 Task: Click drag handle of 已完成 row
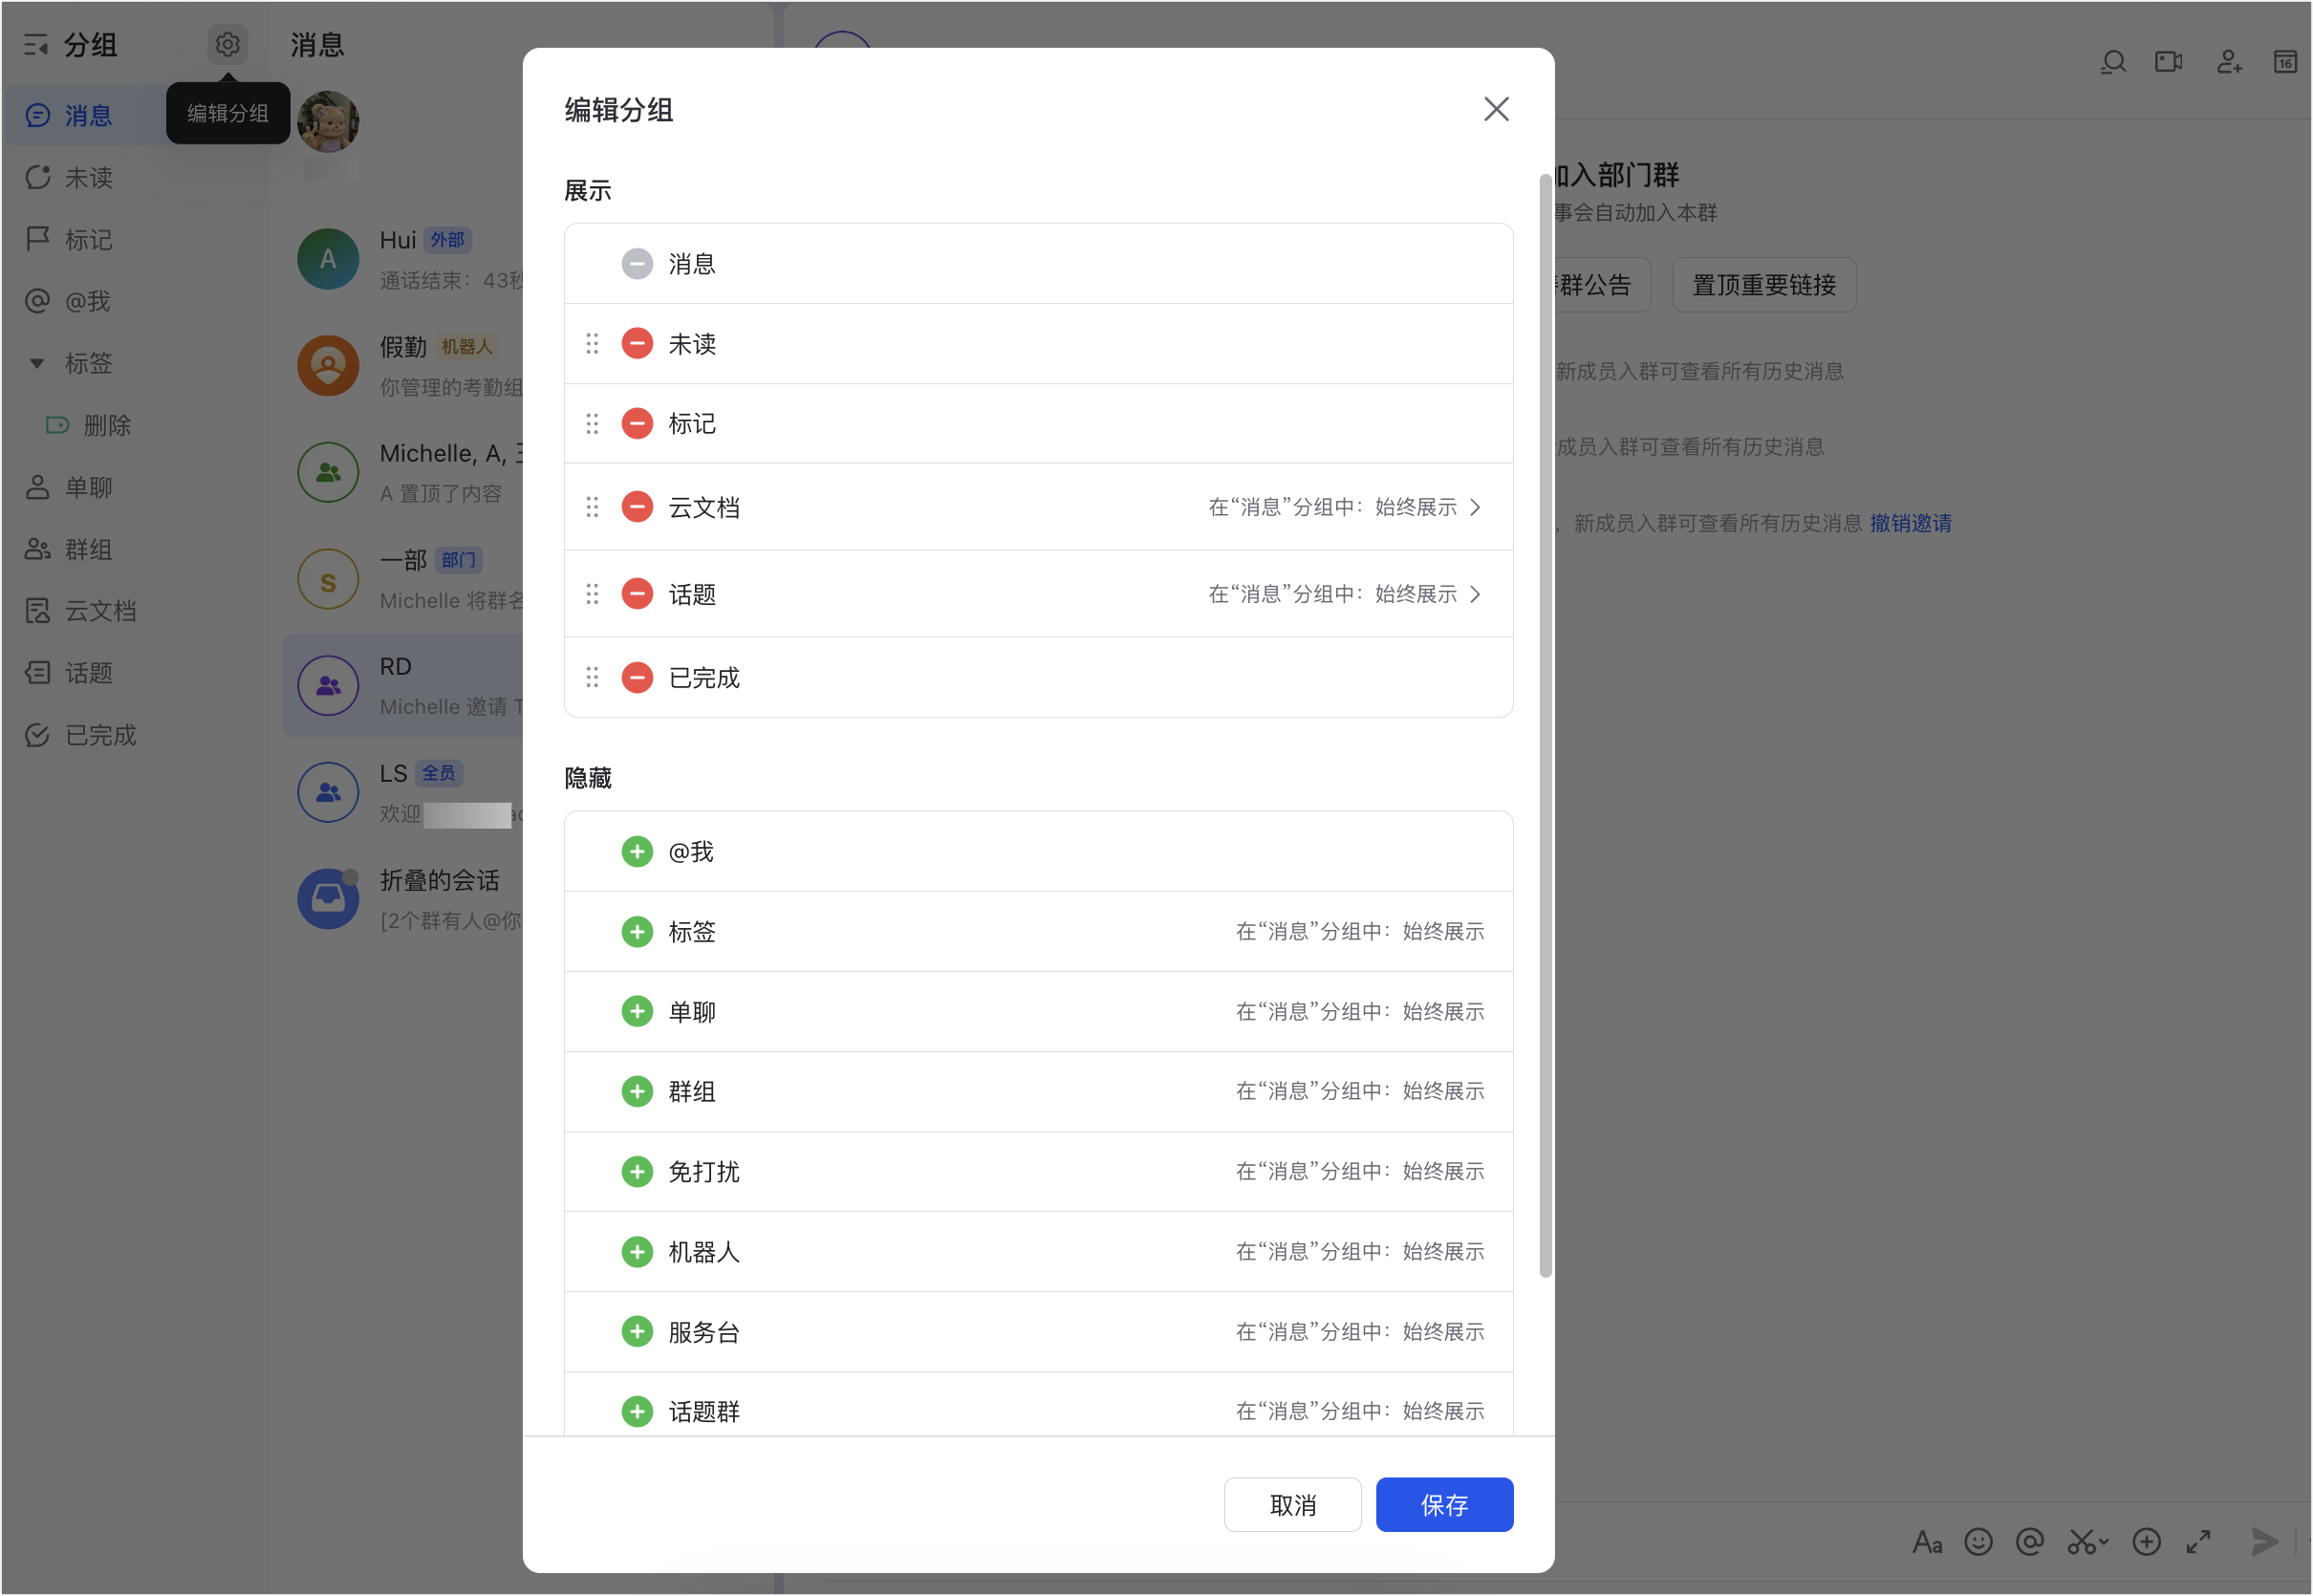[592, 677]
